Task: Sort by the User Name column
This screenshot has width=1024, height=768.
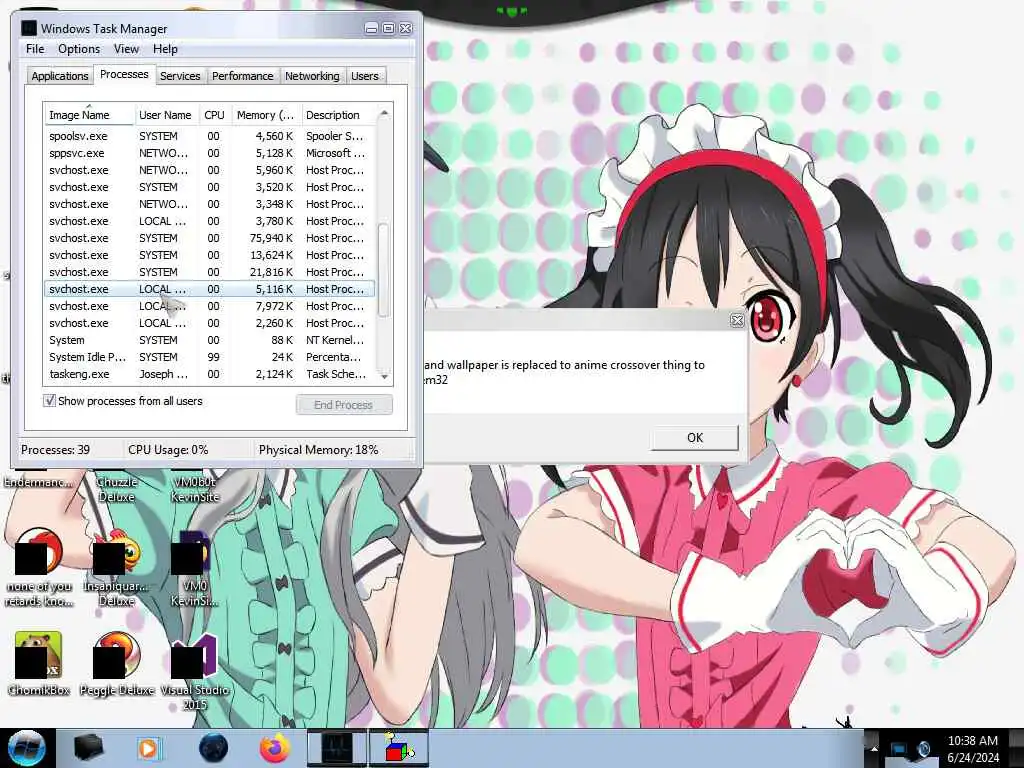Action: pyautogui.click(x=165, y=115)
